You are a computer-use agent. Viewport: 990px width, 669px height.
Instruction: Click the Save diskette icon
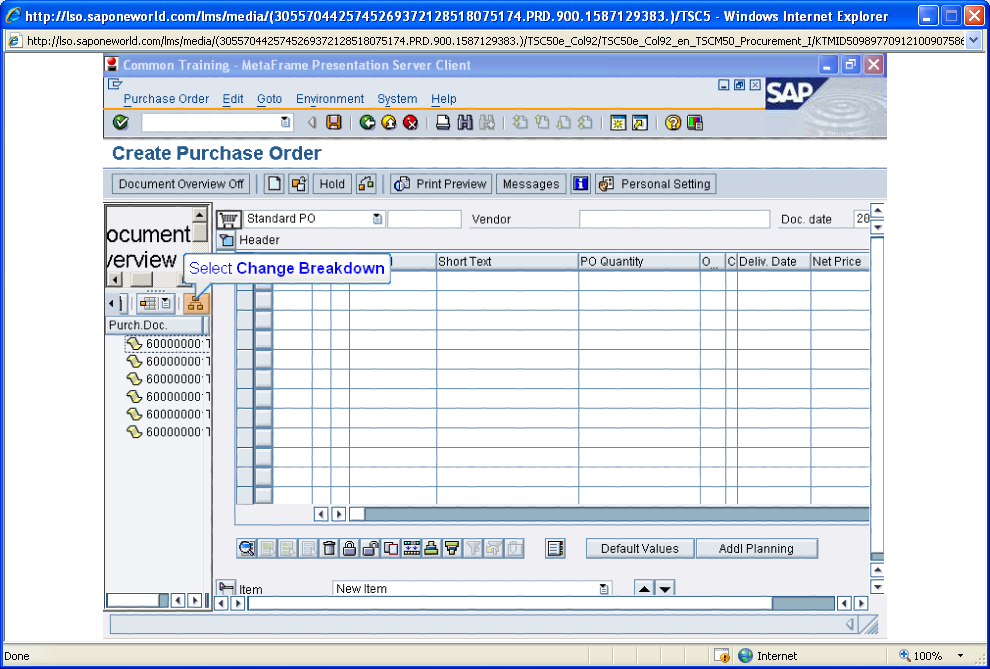(x=333, y=122)
